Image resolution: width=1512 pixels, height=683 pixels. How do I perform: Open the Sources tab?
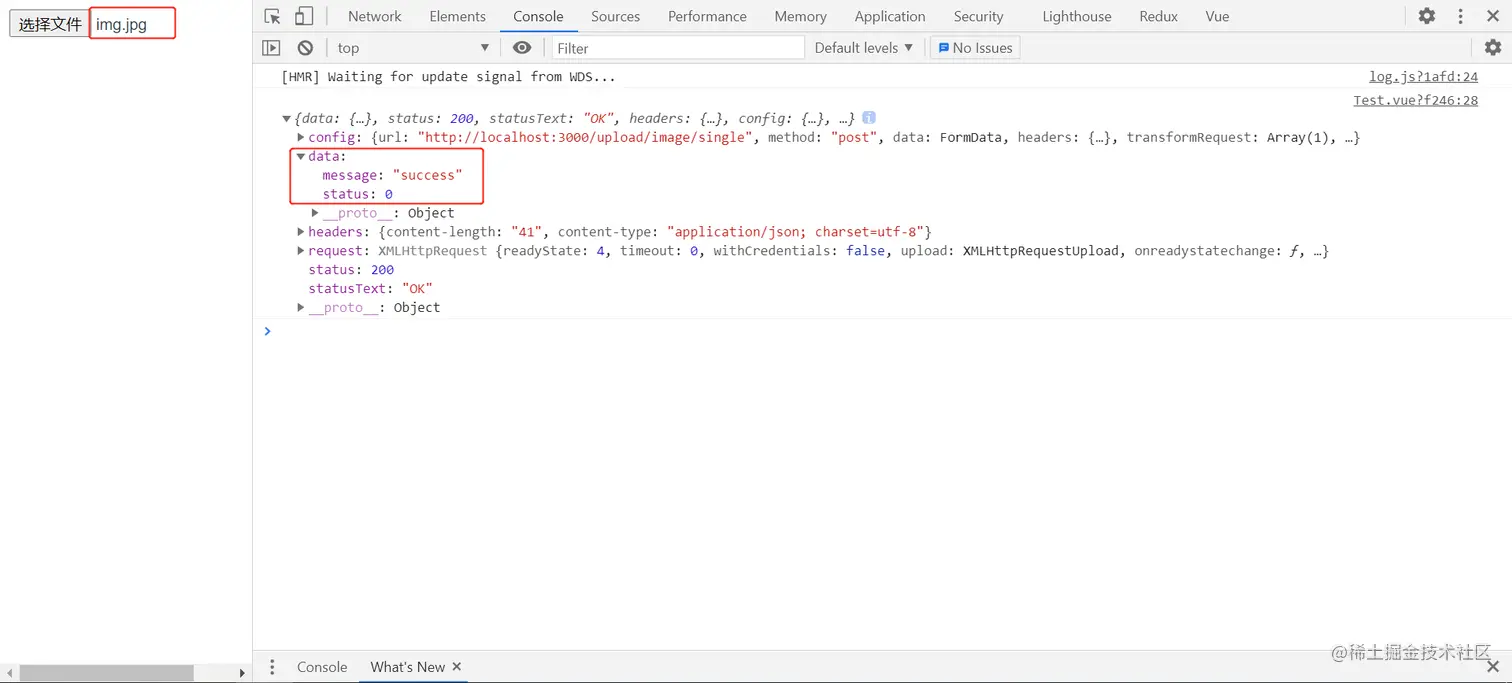615,16
